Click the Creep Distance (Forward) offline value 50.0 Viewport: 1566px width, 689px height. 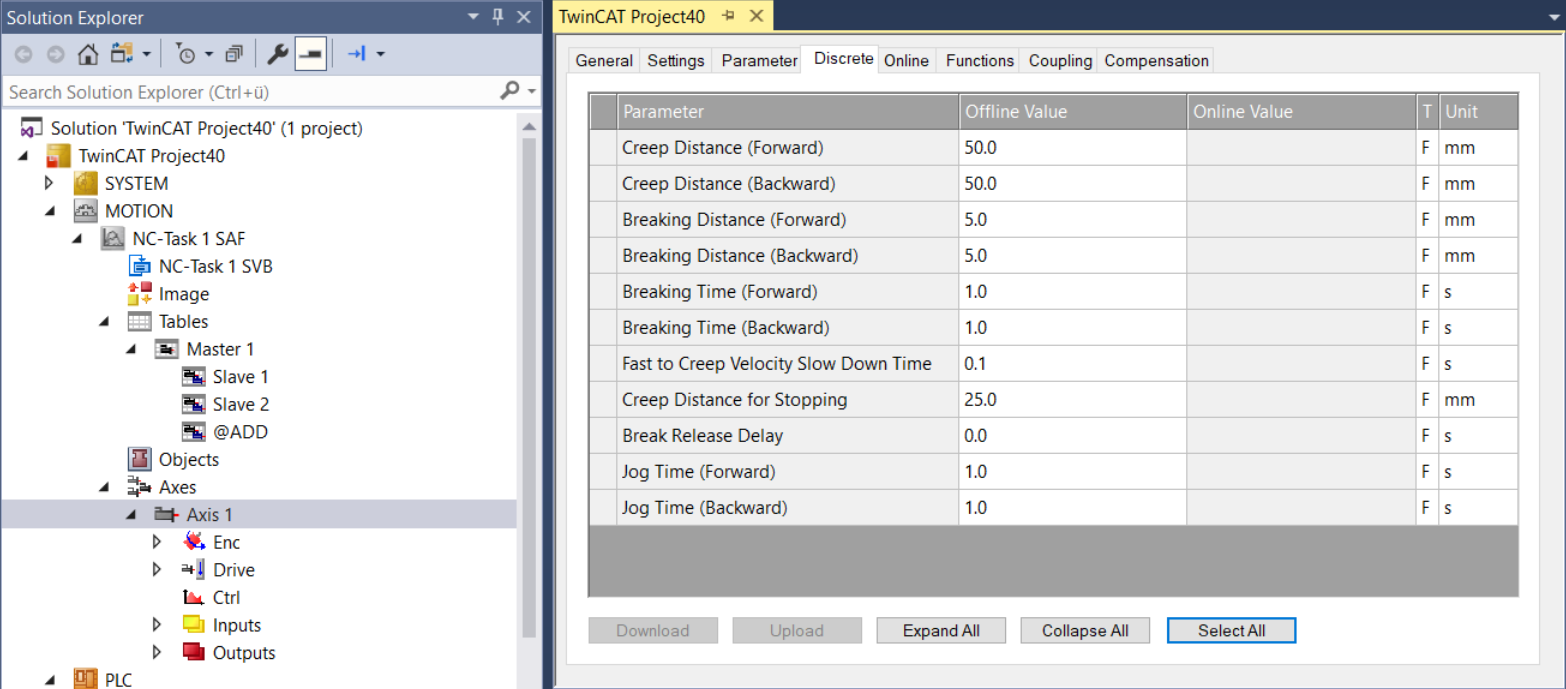(x=1072, y=148)
